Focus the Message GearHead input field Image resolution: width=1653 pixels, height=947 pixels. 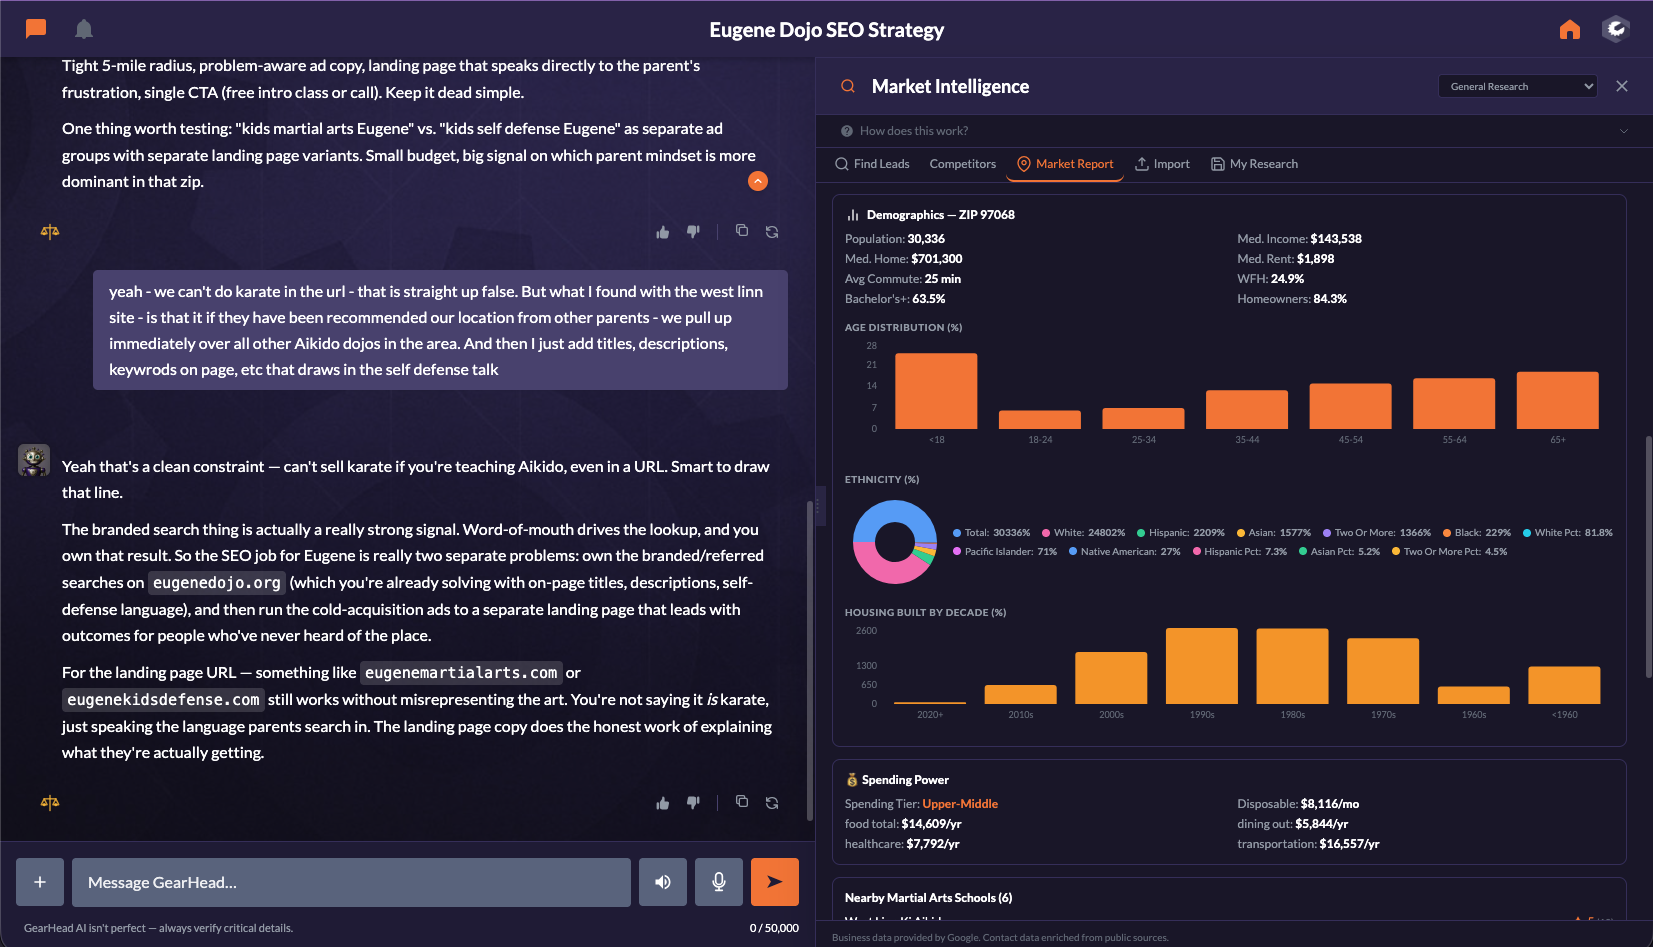point(351,882)
